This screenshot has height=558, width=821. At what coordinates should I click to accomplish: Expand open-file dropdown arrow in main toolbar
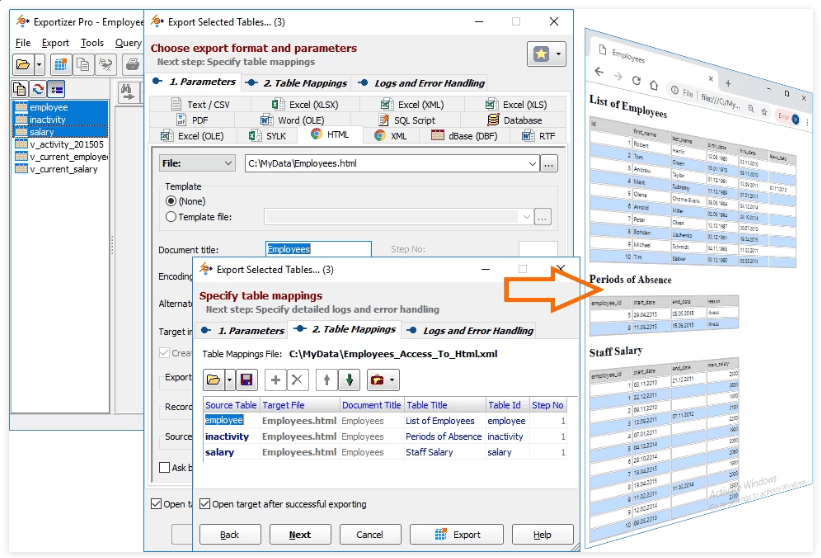point(39,65)
